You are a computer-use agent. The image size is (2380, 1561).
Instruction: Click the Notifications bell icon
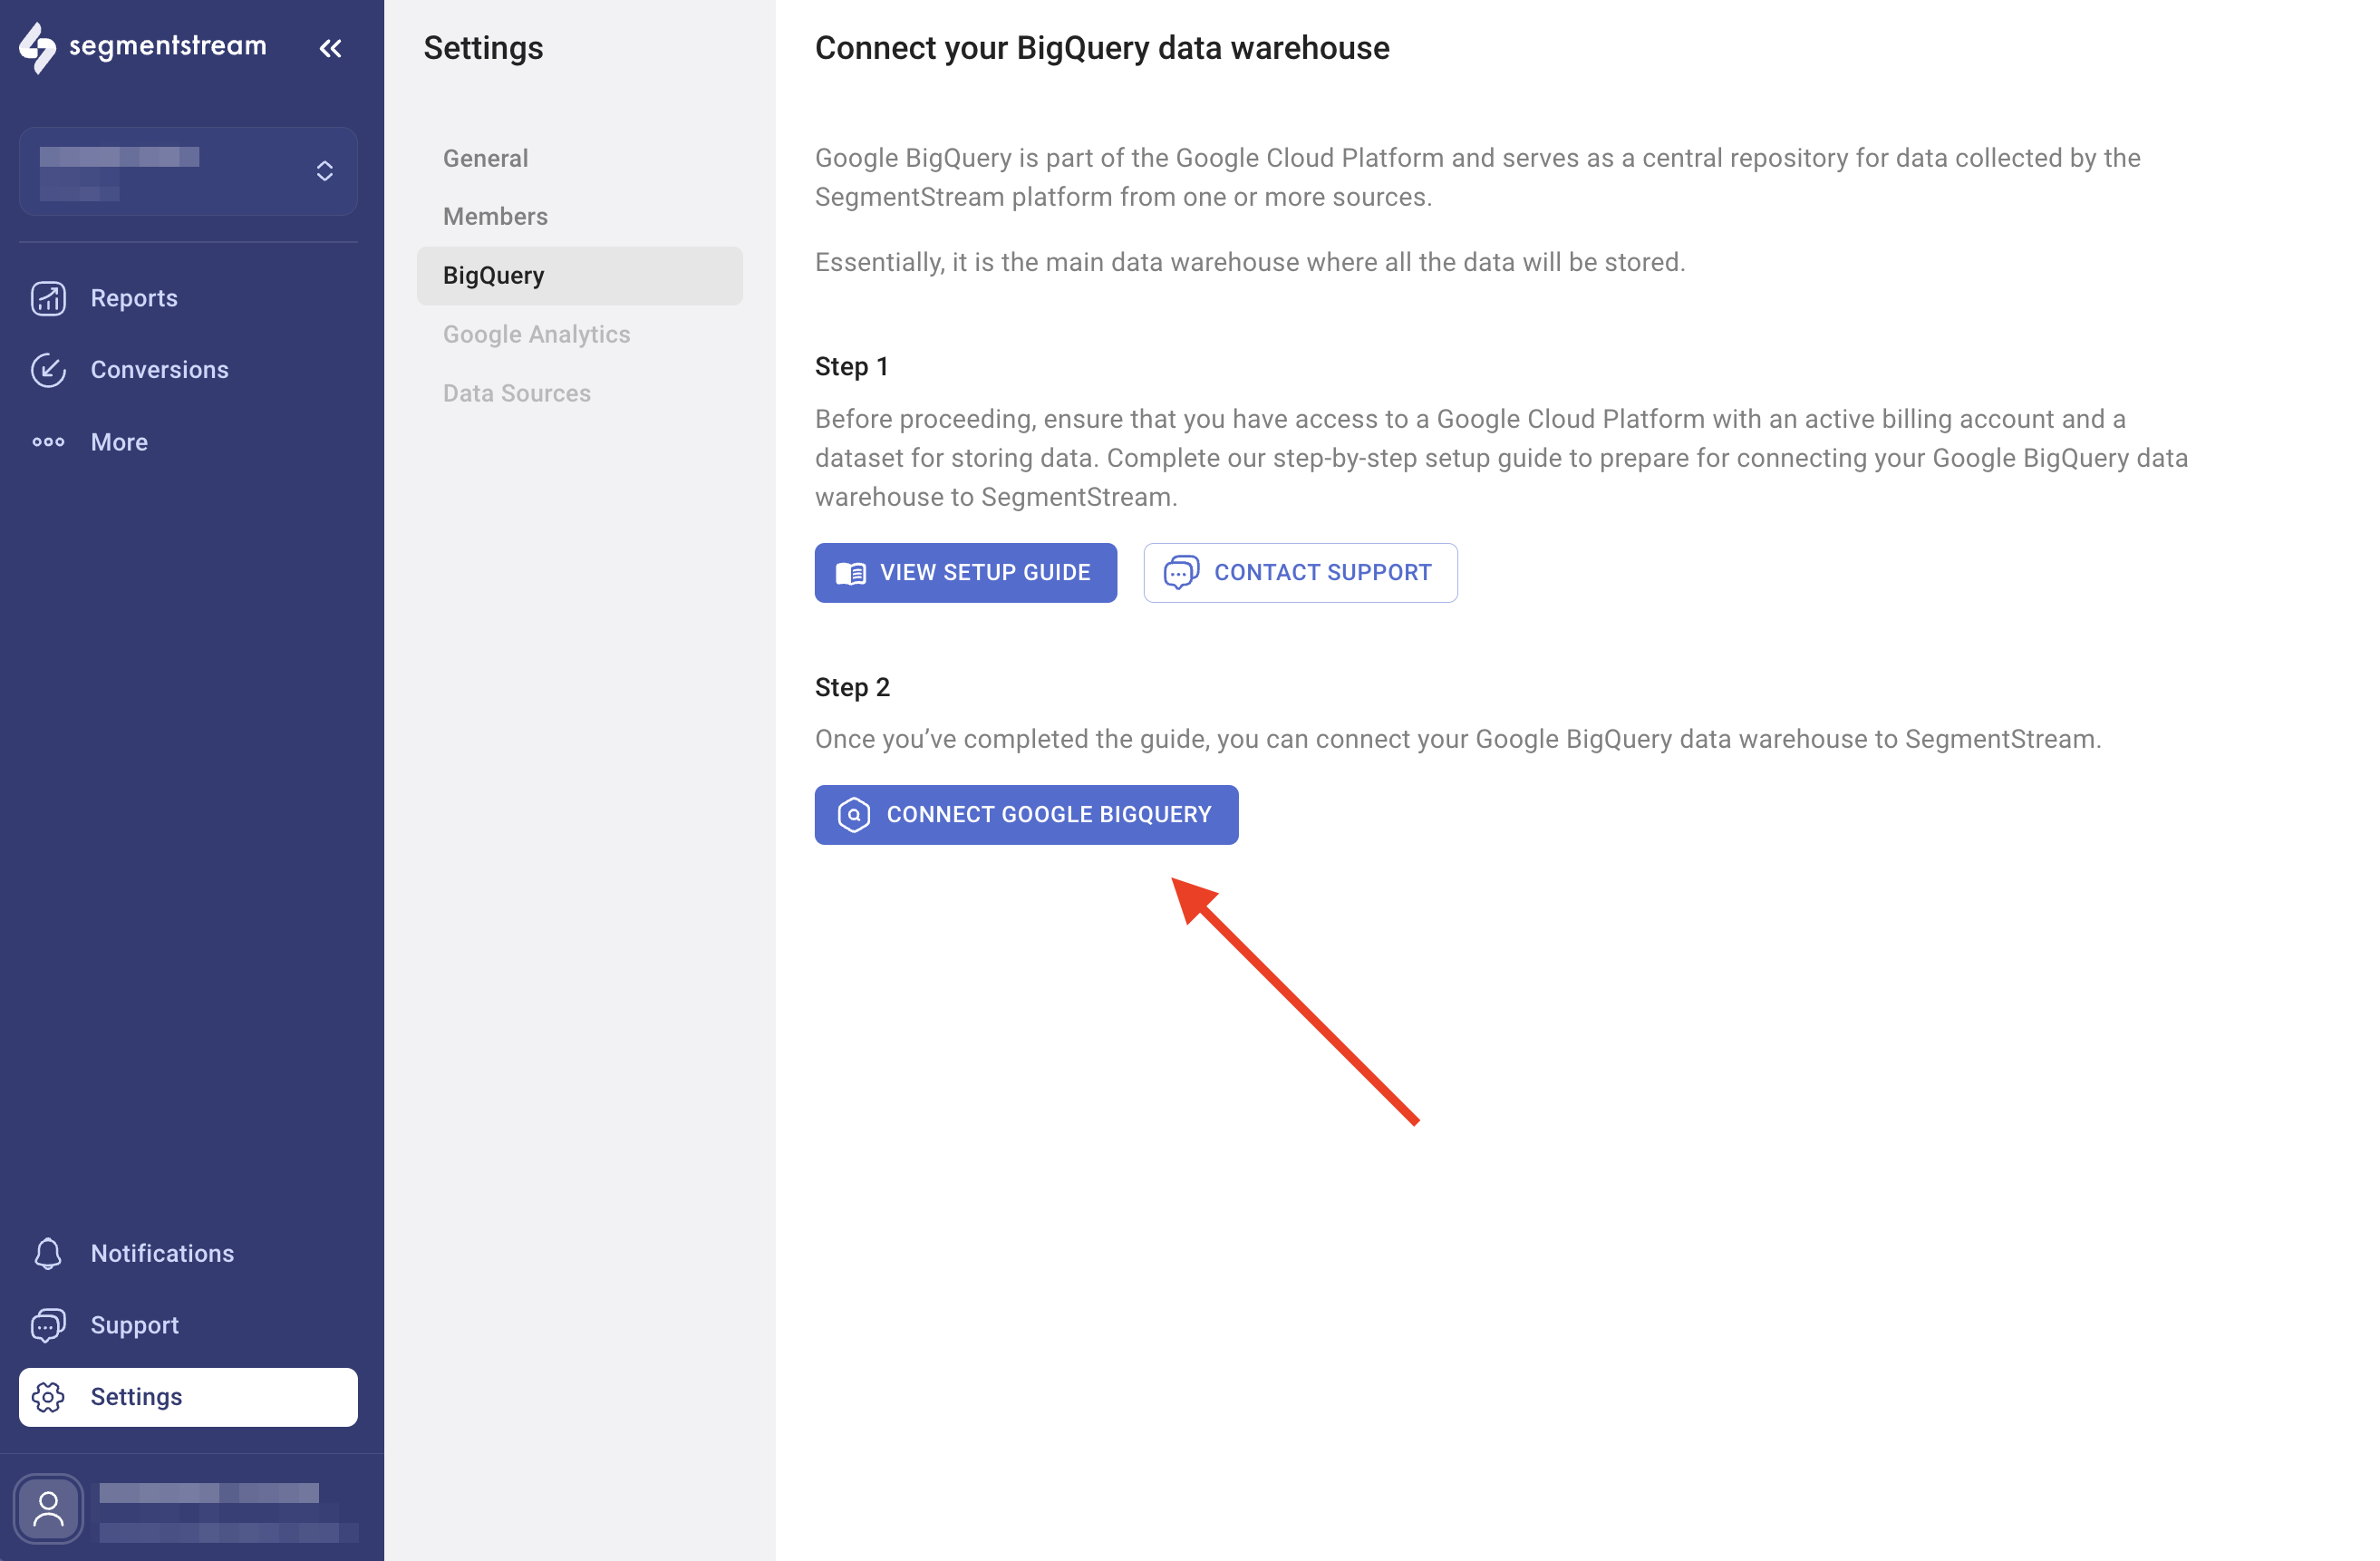pyautogui.click(x=48, y=1253)
